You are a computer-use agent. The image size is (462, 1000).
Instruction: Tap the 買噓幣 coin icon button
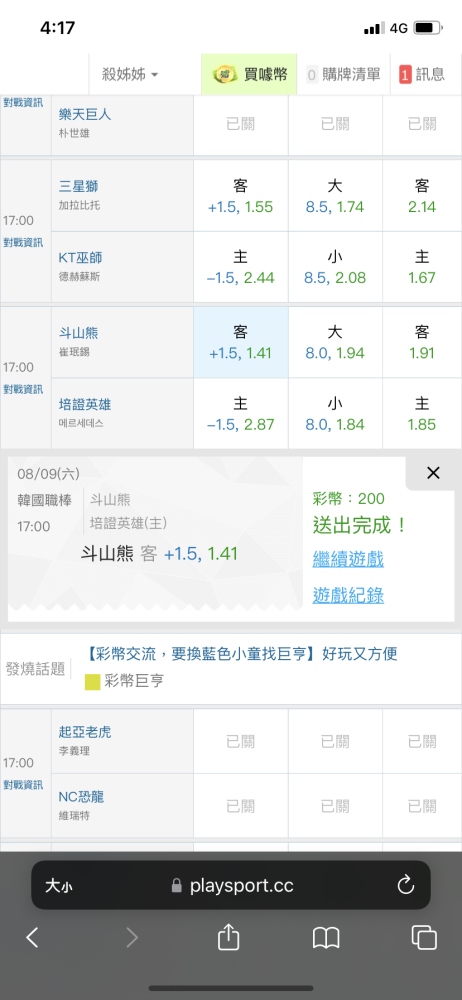coord(249,74)
